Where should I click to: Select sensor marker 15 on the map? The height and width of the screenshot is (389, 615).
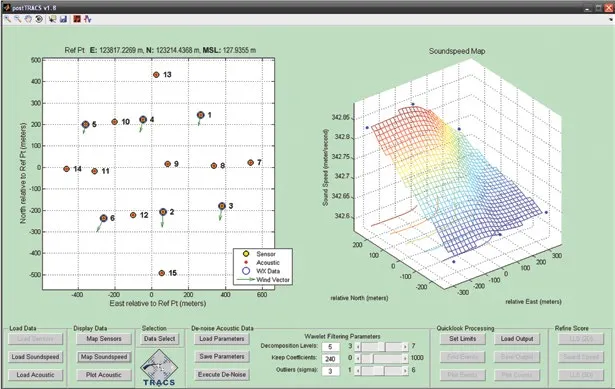point(162,273)
